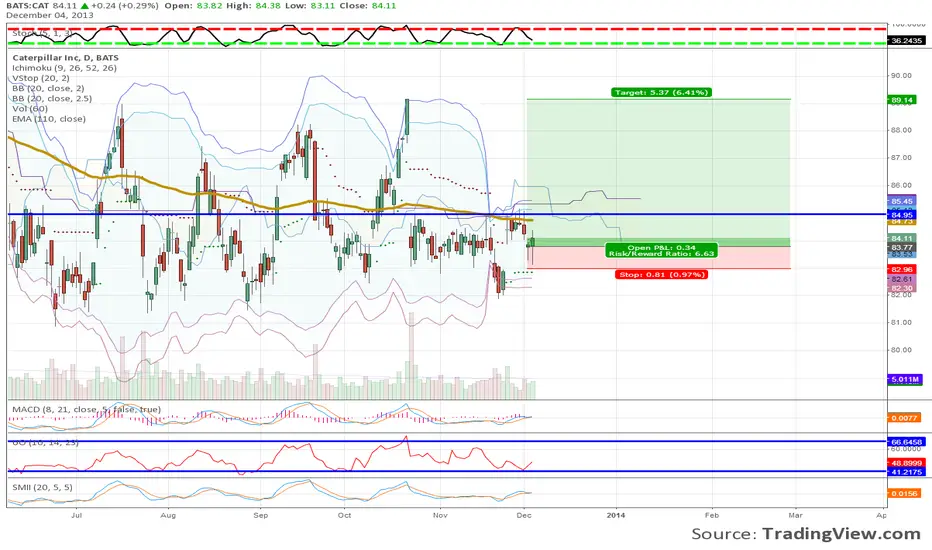
Task: Select the Vol (60) legend entry
Action: 30,108
